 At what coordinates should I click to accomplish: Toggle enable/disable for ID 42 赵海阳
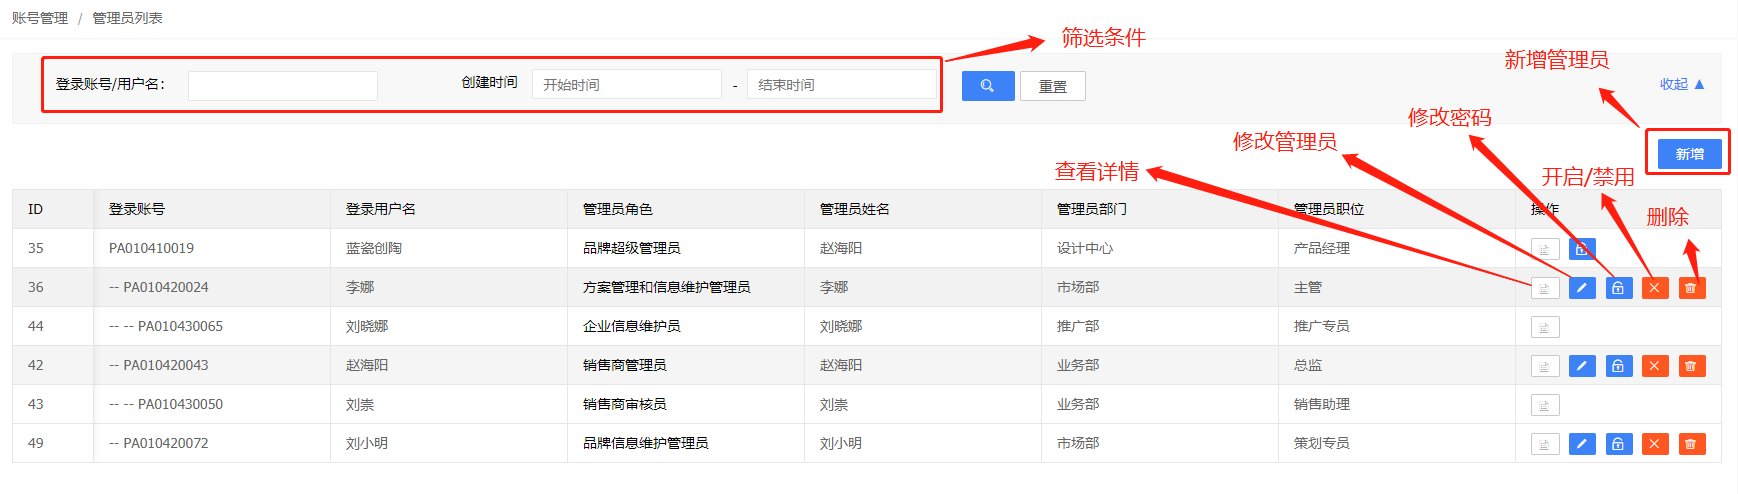(1655, 366)
